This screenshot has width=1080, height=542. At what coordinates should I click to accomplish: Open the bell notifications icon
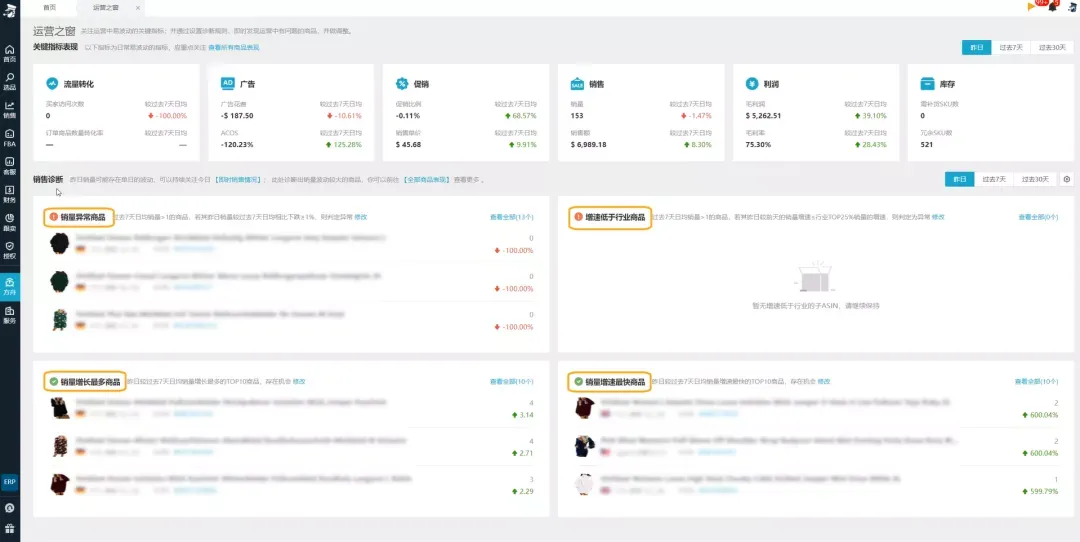[x=1052, y=7]
